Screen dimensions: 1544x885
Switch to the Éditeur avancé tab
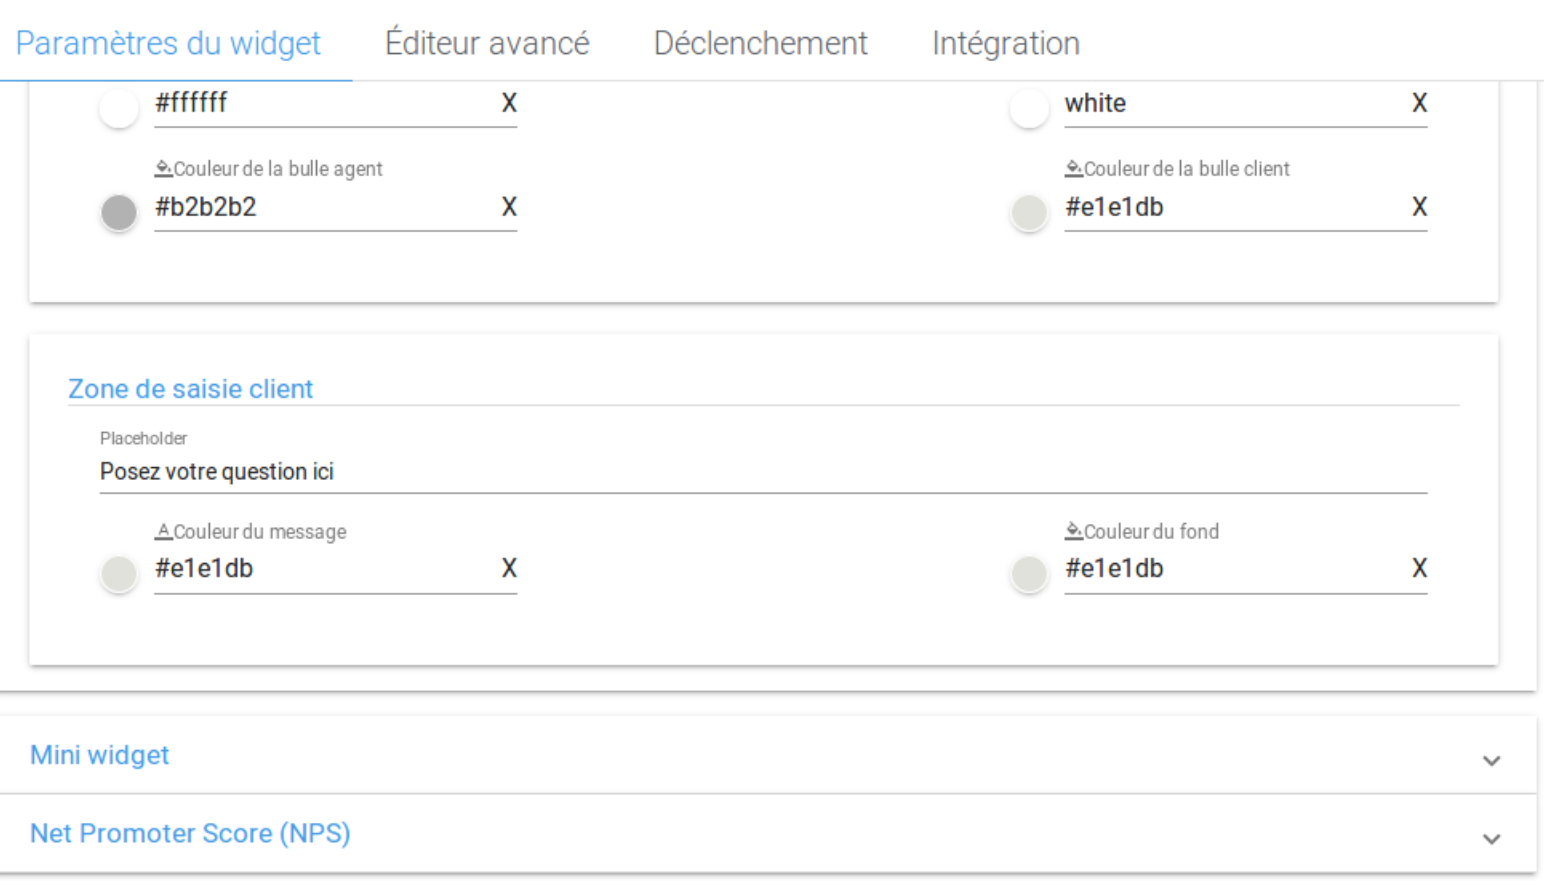point(487,43)
